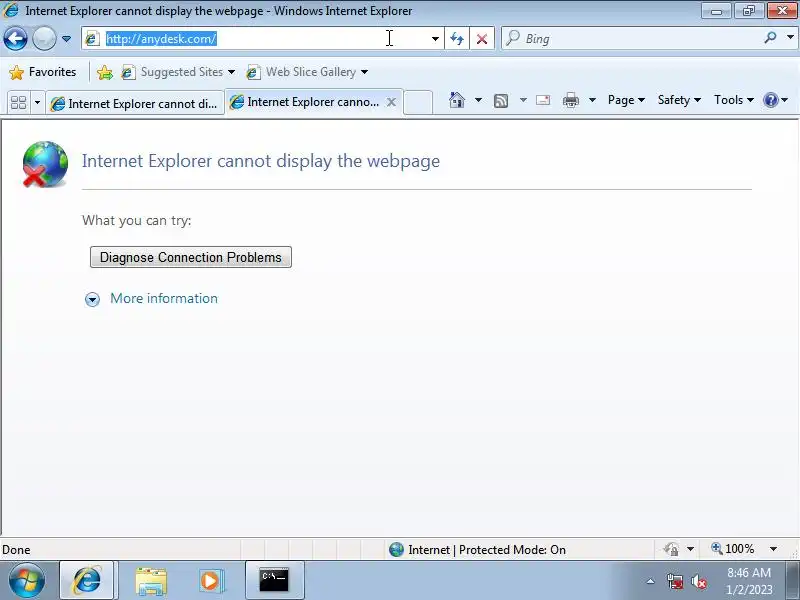Viewport: 800px width, 600px height.
Task: Click the Help question mark icon
Action: 770,100
